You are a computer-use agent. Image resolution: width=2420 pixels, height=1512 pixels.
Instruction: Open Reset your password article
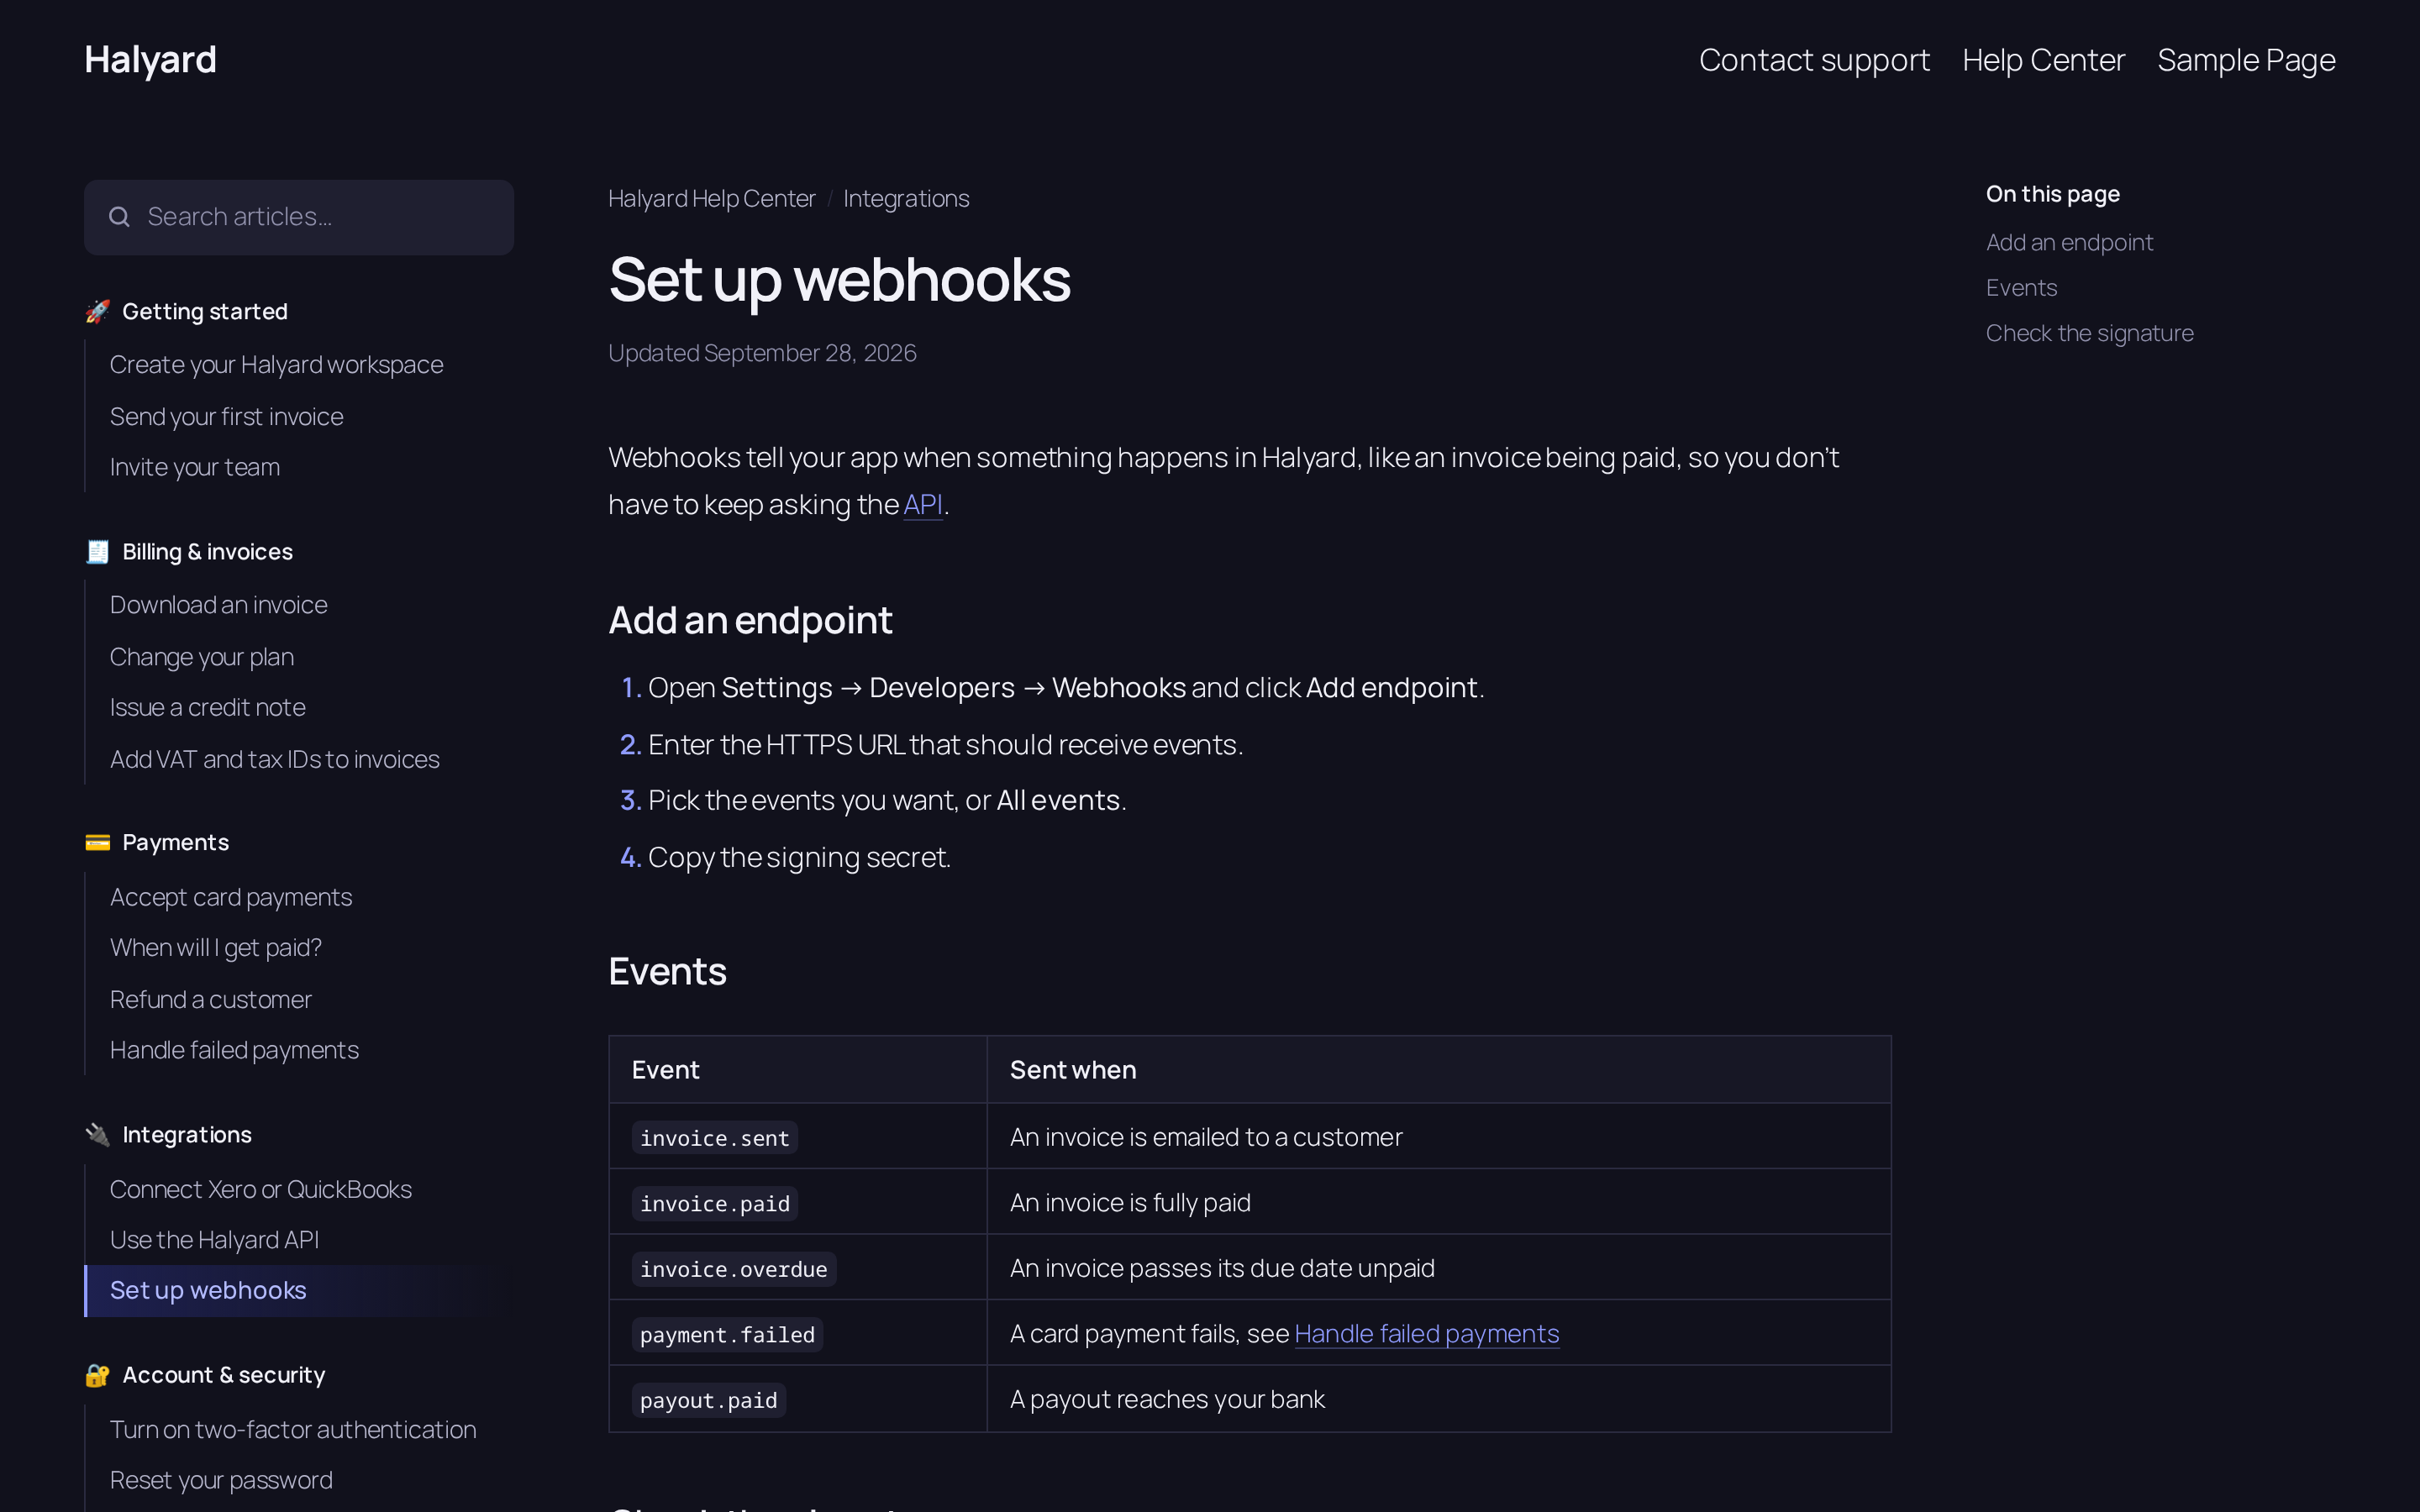coord(221,1480)
